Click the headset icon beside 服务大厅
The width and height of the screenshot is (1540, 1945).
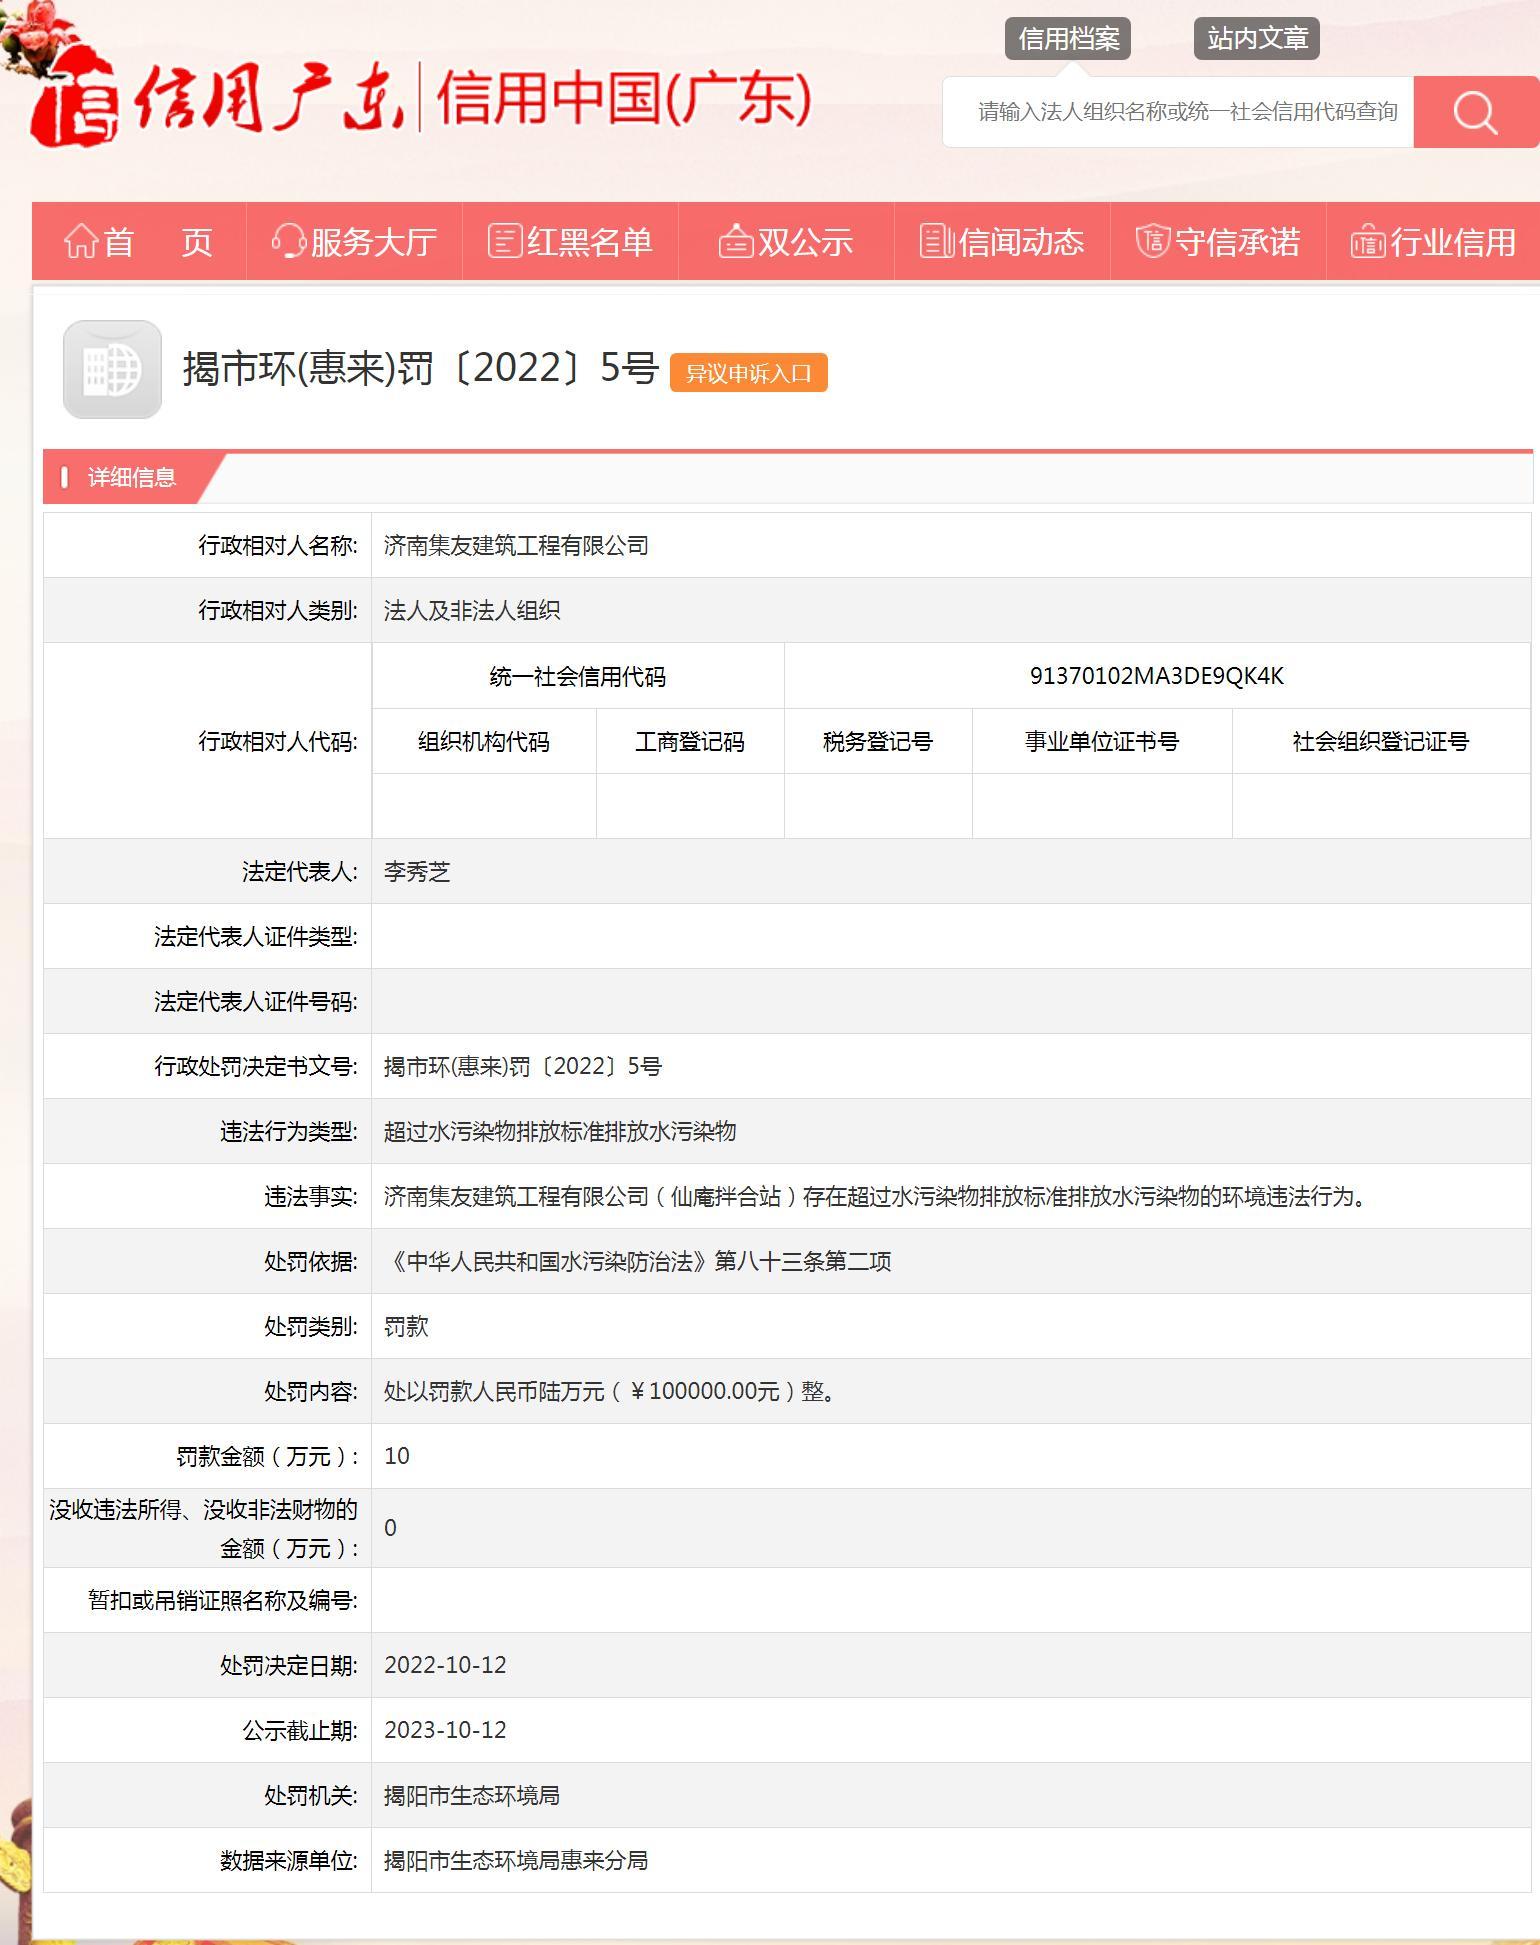288,242
